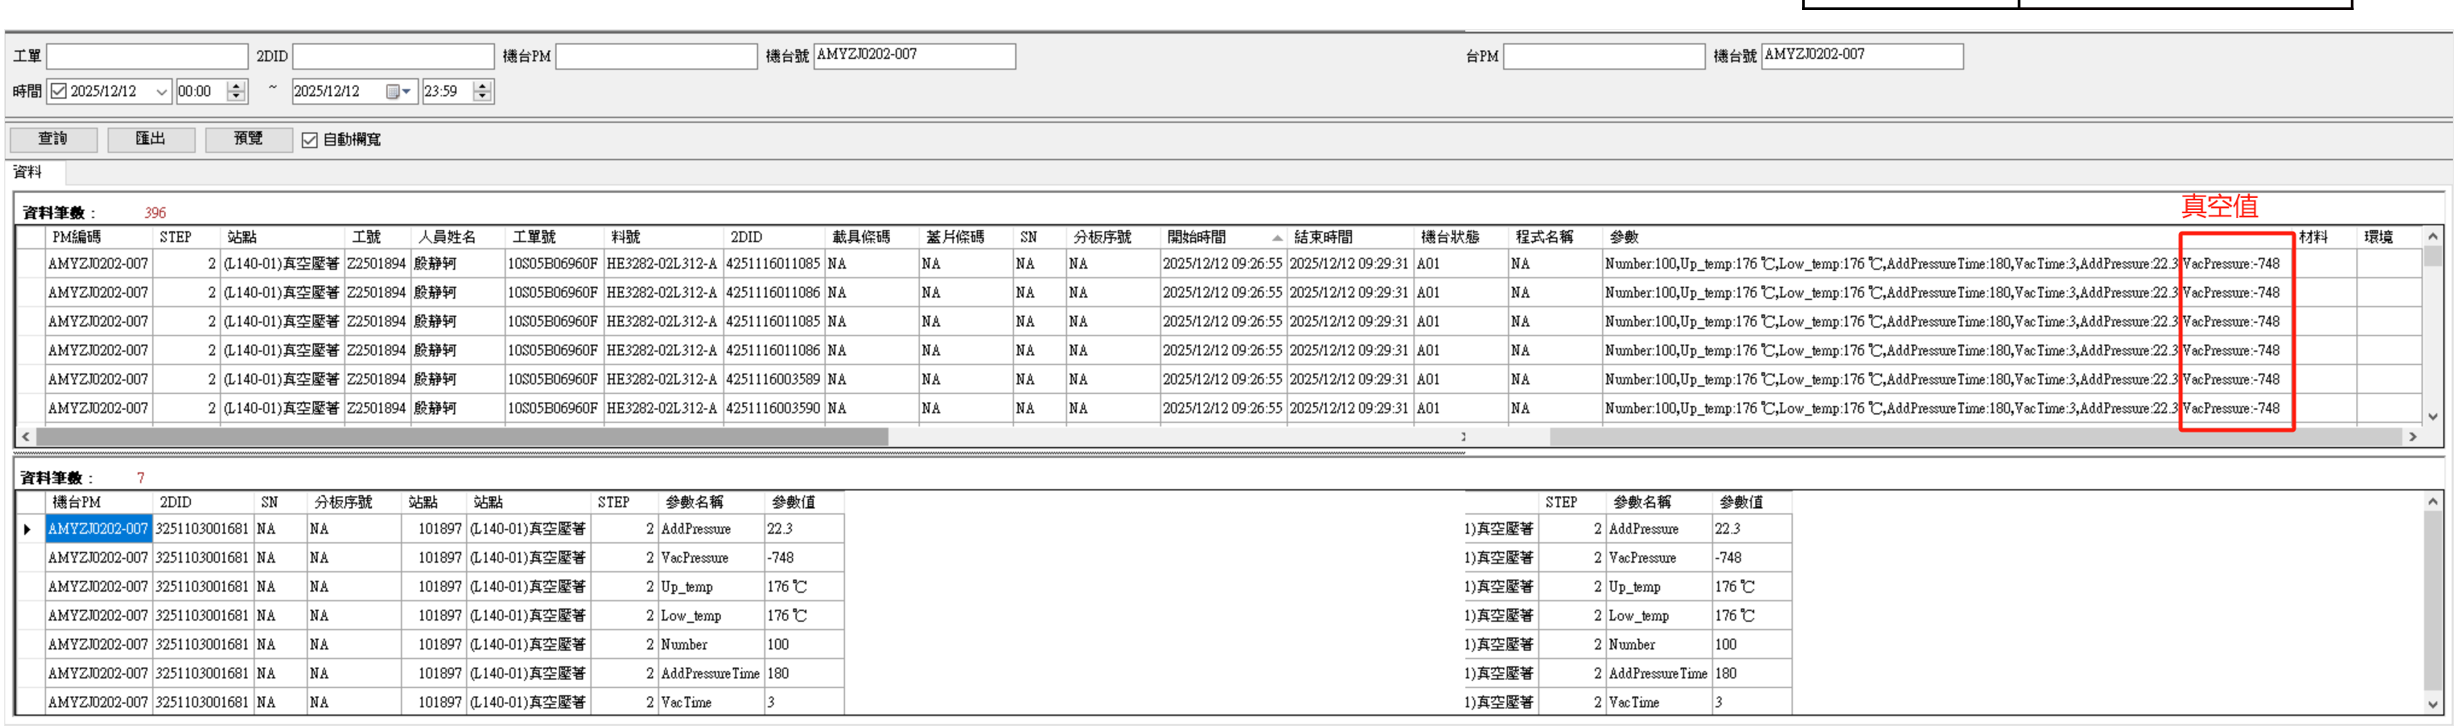Click the lower grid vertical scrollbar thumb
Image resolution: width=2456 pixels, height=726 pixels.
tap(2433, 600)
